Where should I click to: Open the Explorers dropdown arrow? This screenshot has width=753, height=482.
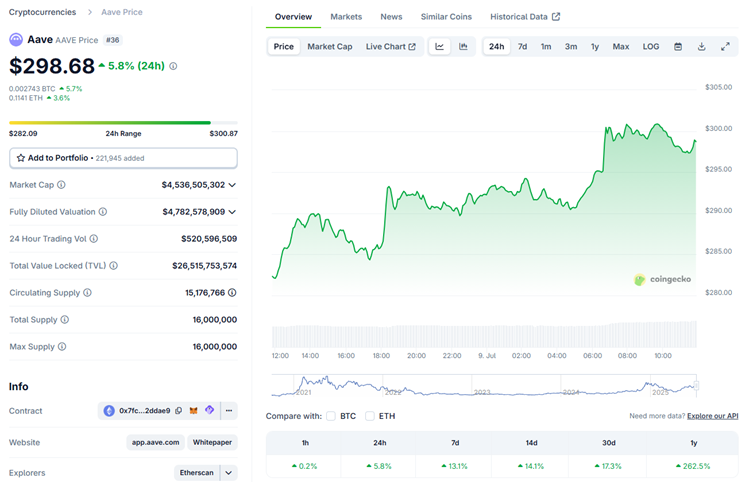click(229, 472)
